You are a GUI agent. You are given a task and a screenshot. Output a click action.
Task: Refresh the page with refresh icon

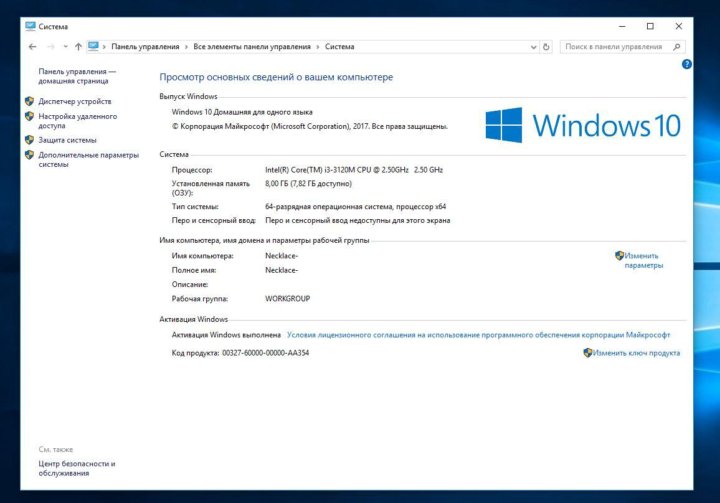tap(546, 47)
